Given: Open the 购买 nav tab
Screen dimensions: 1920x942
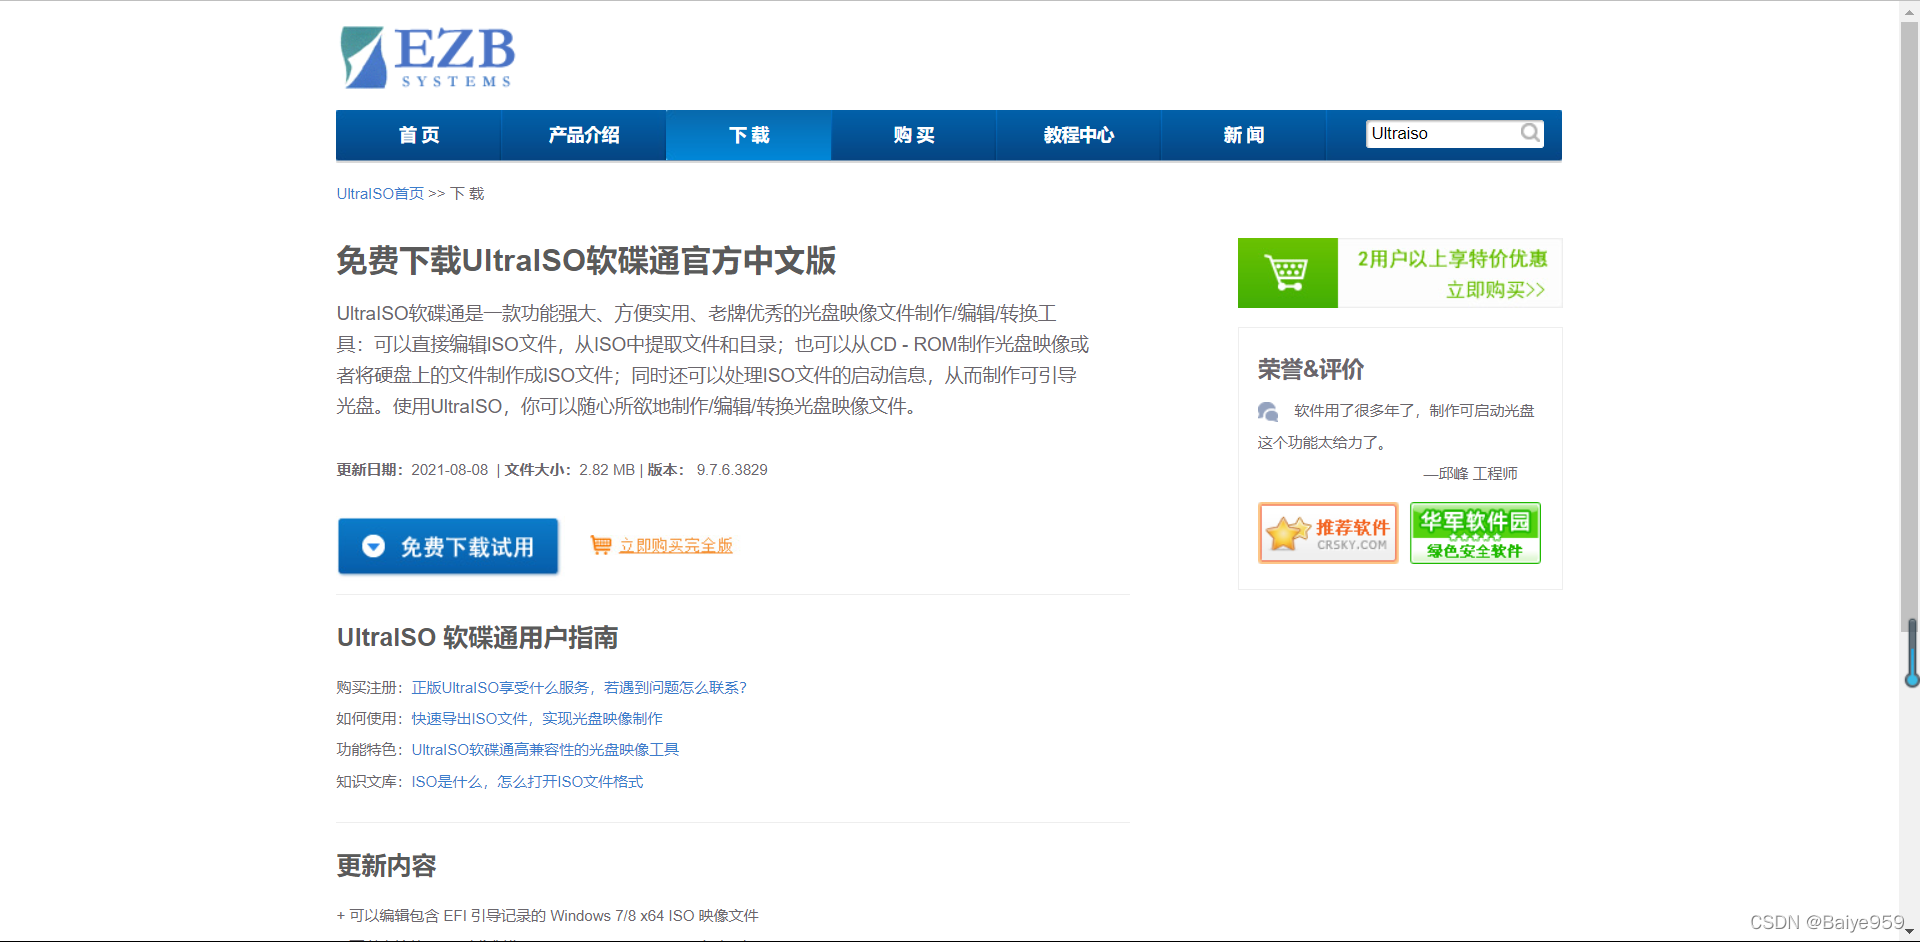Looking at the screenshot, I should (914, 135).
